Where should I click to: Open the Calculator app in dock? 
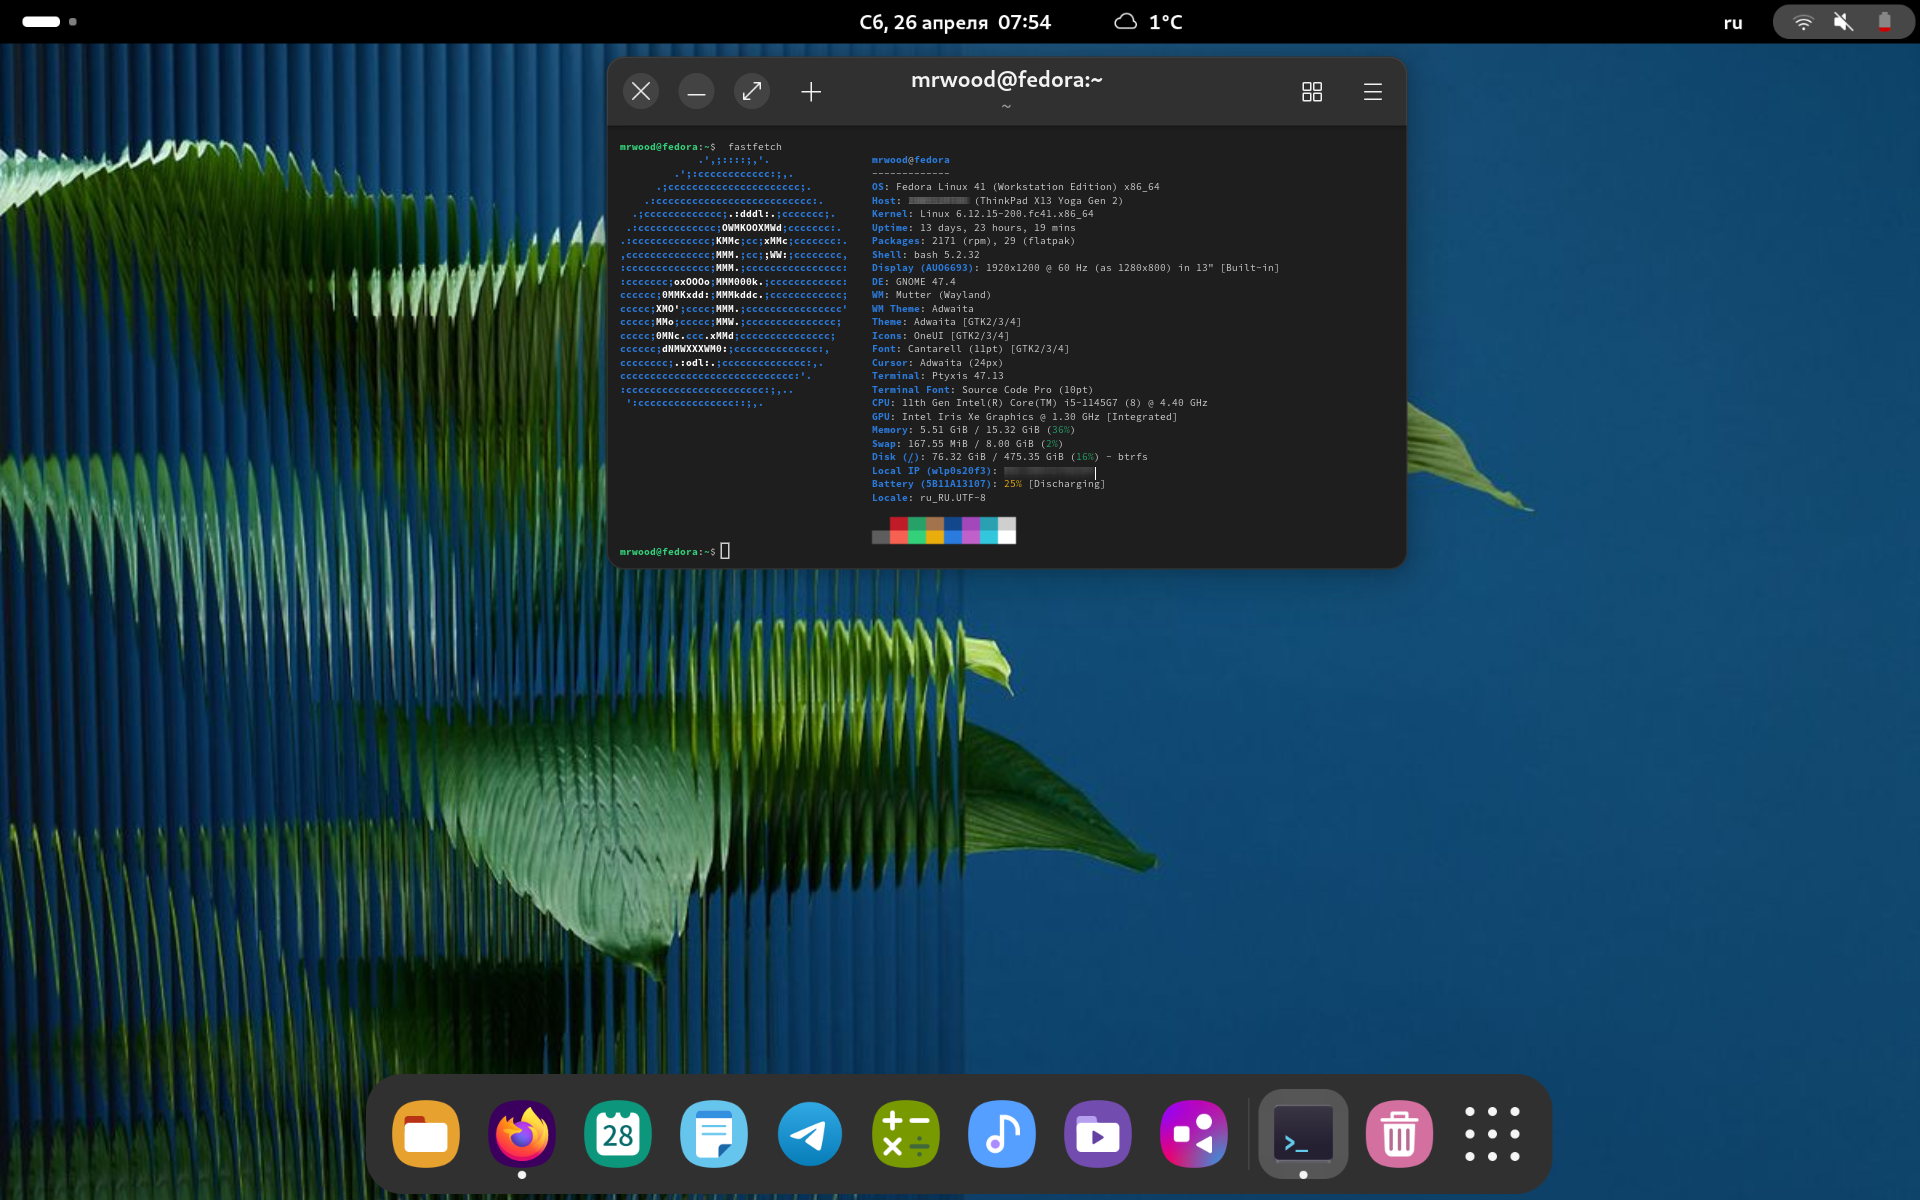click(906, 1134)
